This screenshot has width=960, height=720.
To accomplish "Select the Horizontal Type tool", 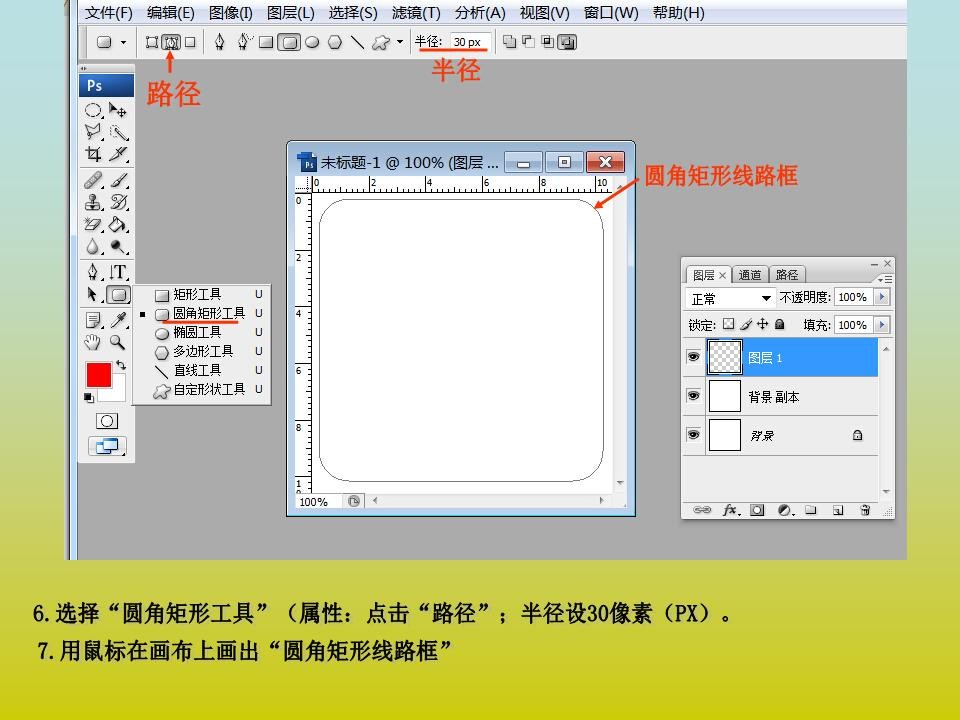I will (x=119, y=272).
